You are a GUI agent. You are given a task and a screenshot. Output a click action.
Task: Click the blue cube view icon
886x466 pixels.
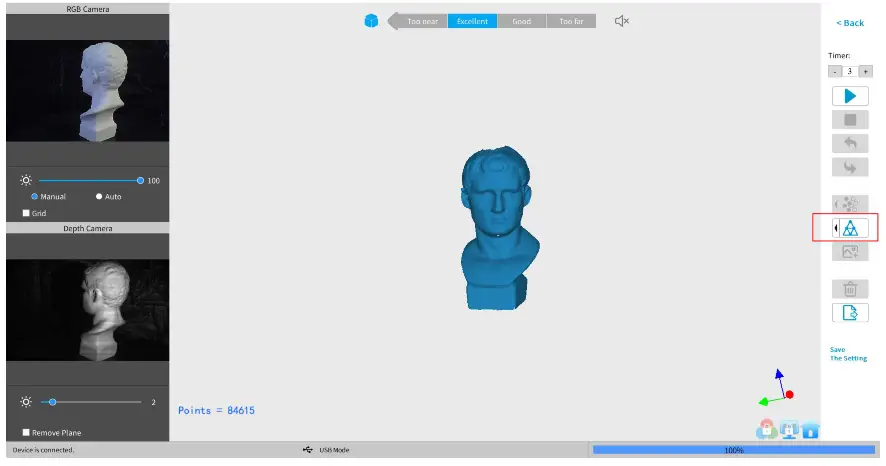pos(371,21)
